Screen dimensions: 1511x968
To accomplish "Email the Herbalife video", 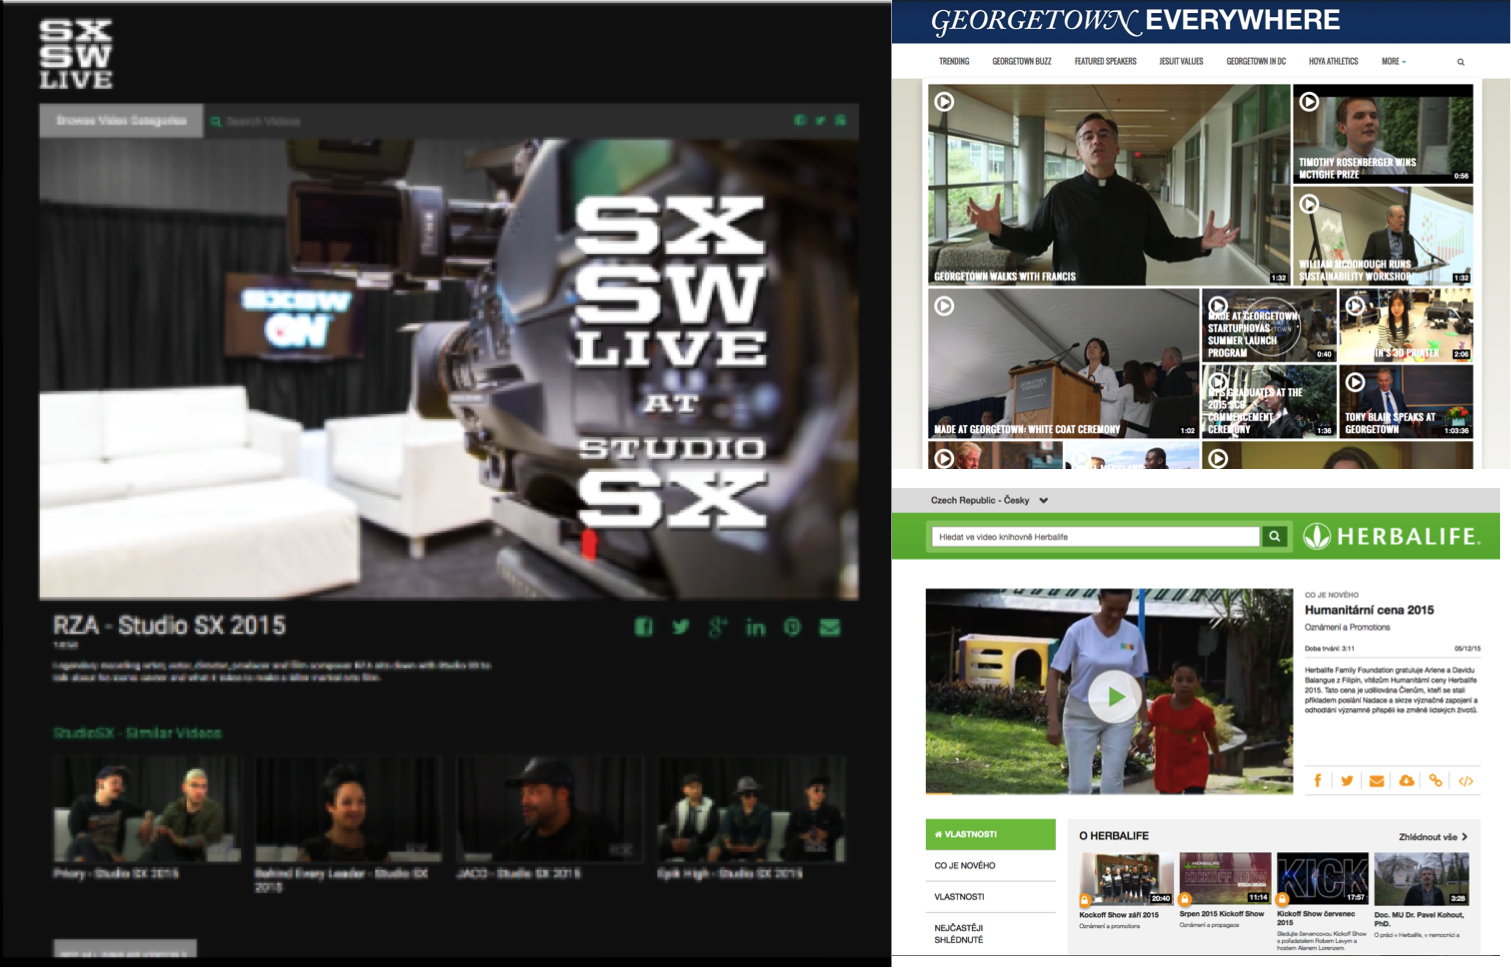I will click(x=1377, y=781).
